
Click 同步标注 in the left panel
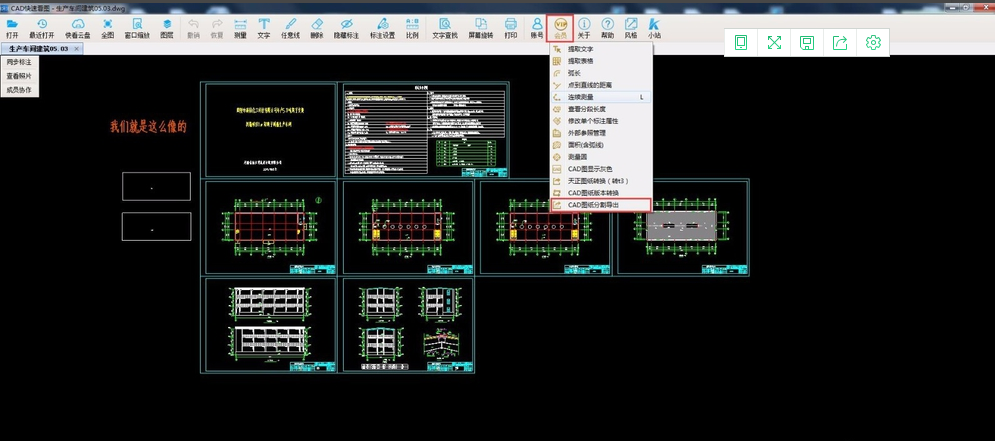[x=19, y=62]
